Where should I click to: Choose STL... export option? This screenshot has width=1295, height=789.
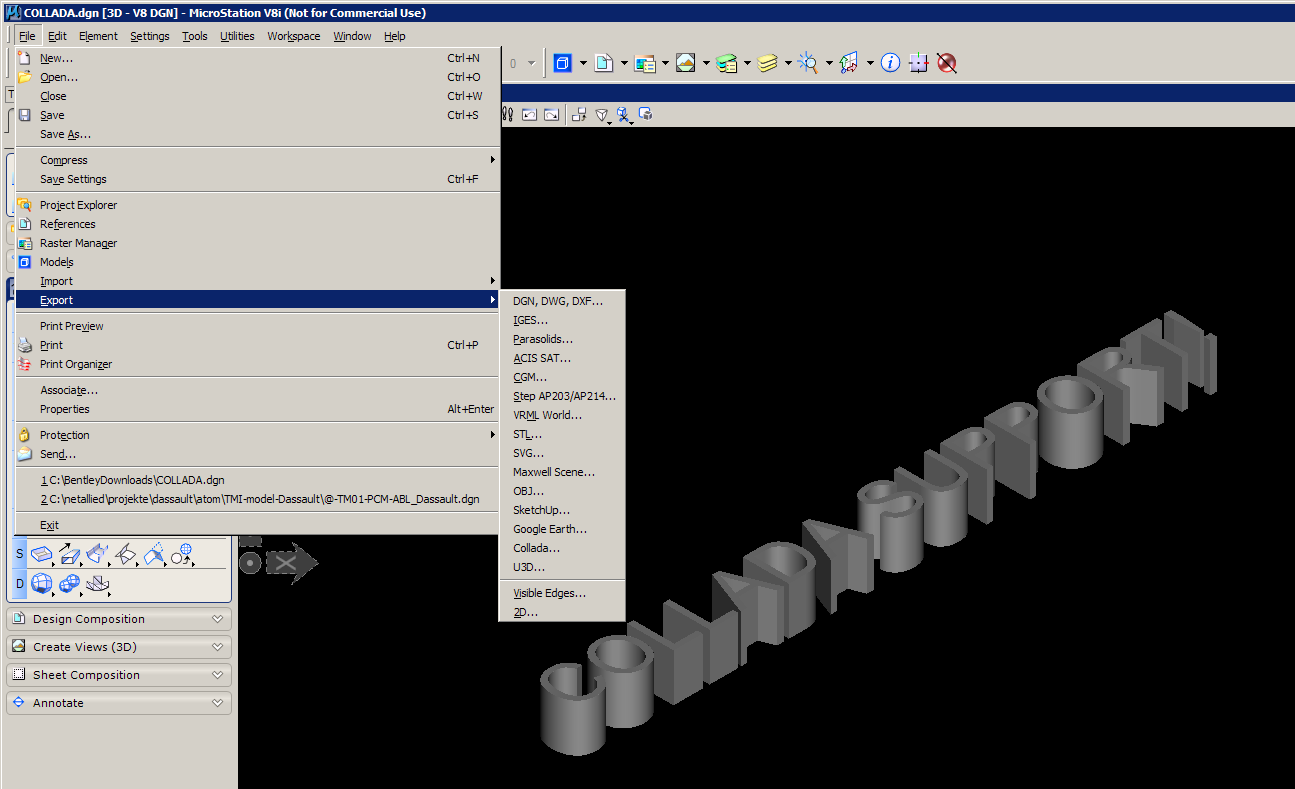(x=527, y=434)
